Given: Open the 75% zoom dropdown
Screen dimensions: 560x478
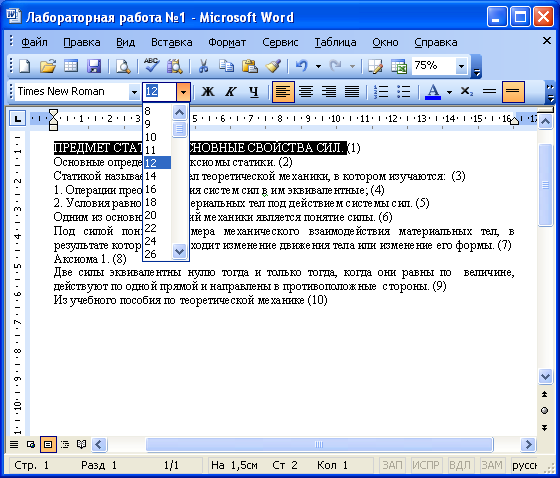Looking at the screenshot, I should point(461,66).
